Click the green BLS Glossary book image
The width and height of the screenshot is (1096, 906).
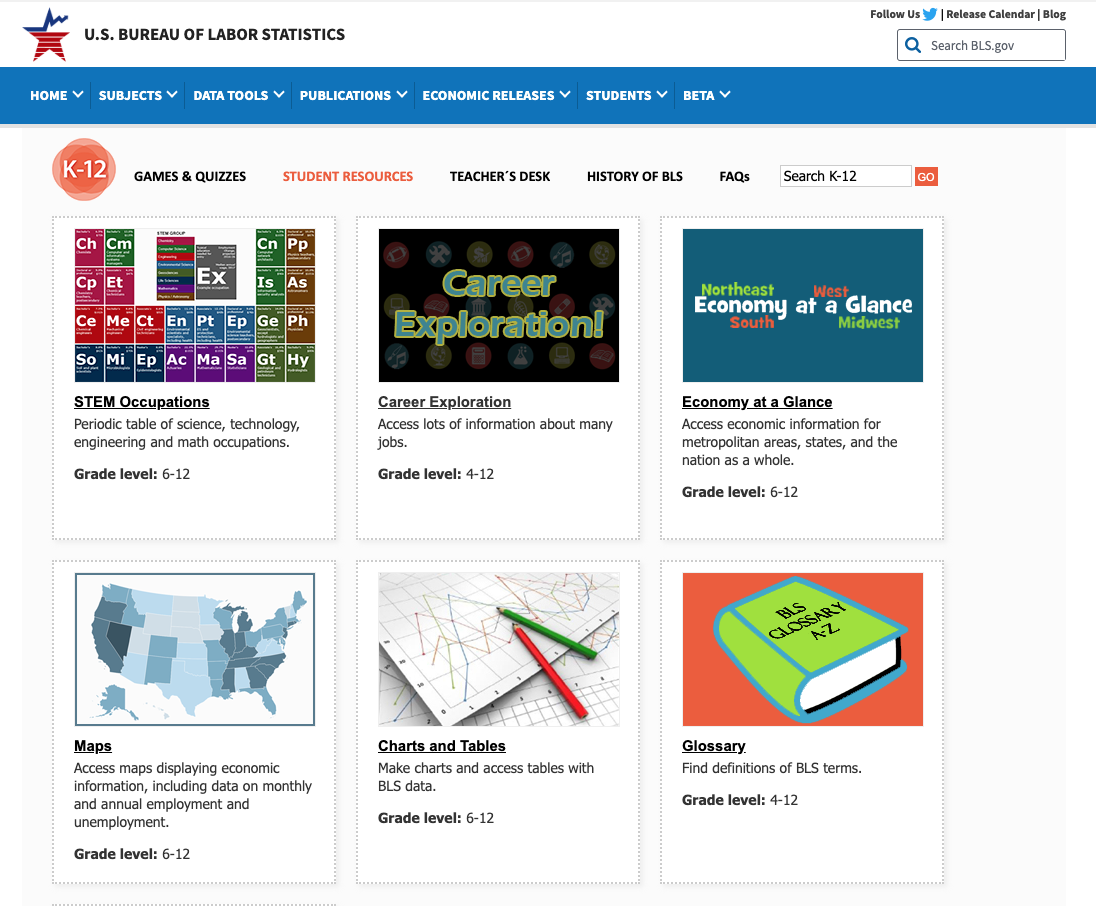point(802,649)
